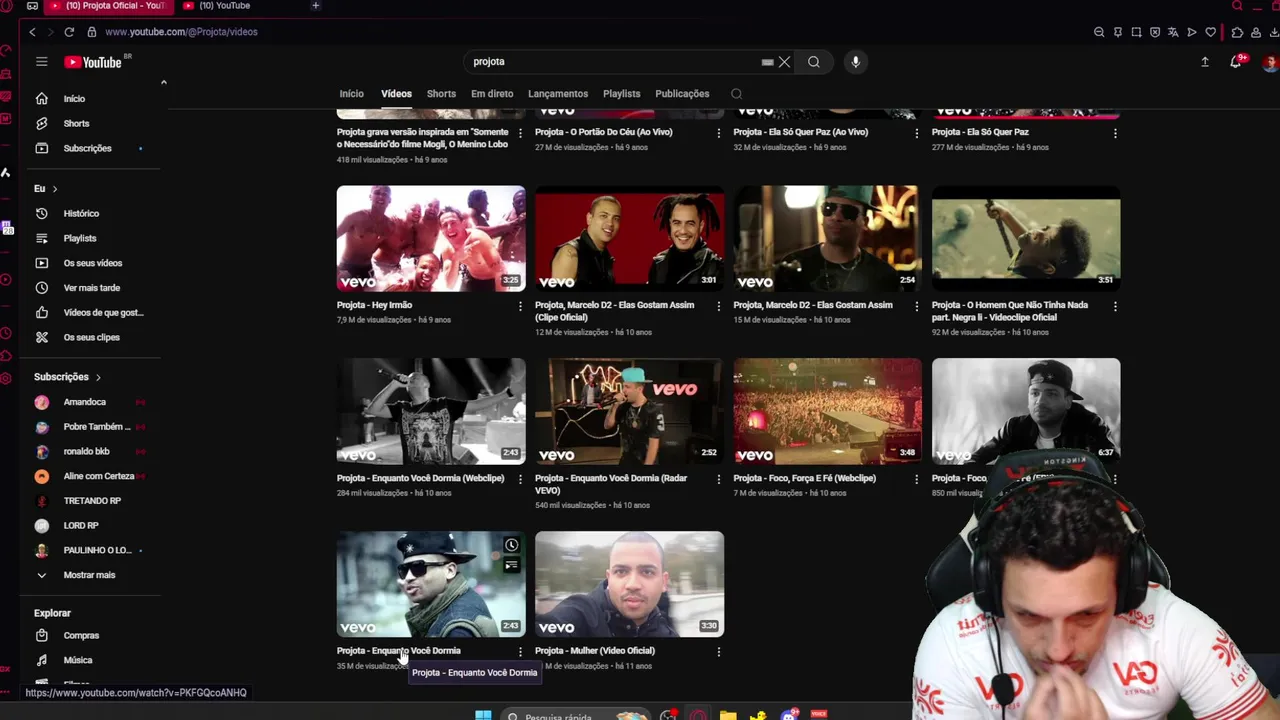Open options for Elas Gostam Assim (Clipe Oficial)

pos(718,306)
